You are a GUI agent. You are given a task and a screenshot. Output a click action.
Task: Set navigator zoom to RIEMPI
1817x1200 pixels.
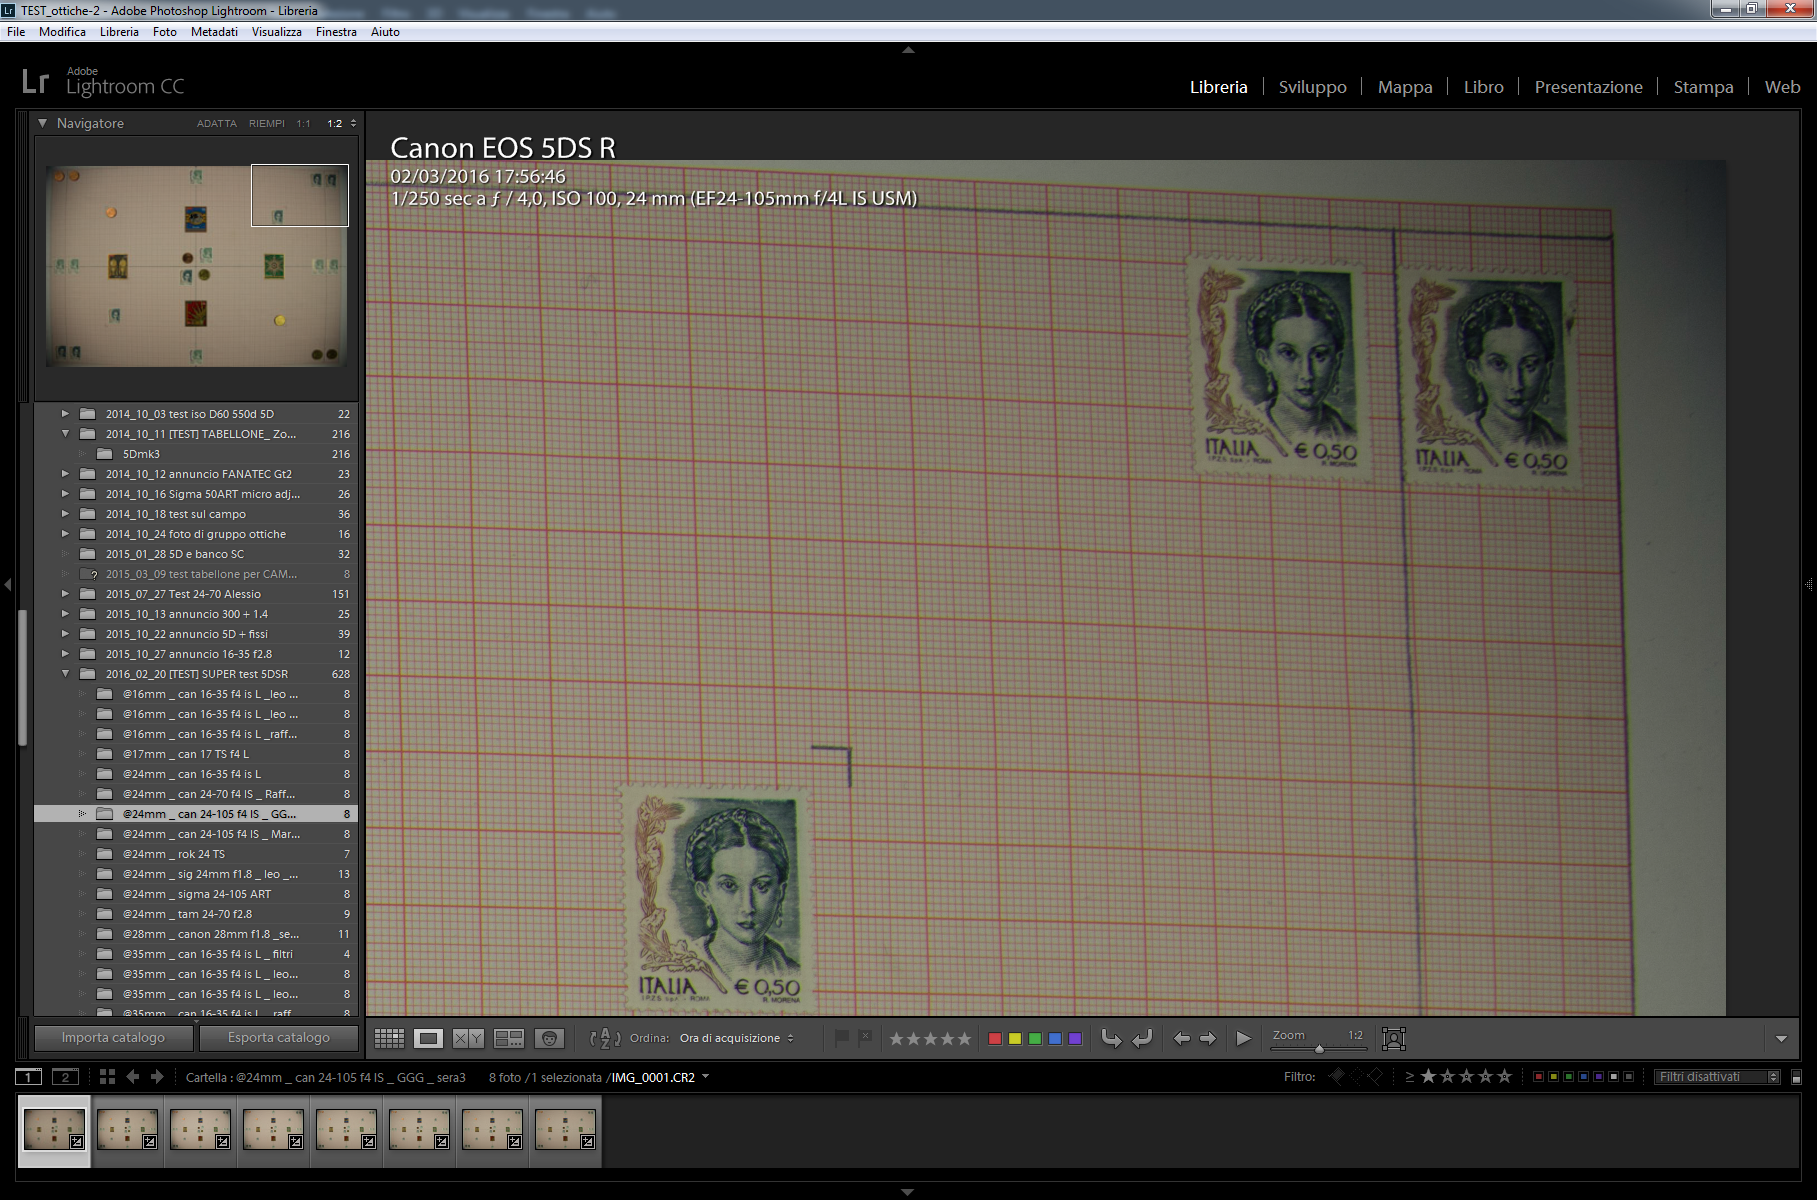[x=267, y=124]
